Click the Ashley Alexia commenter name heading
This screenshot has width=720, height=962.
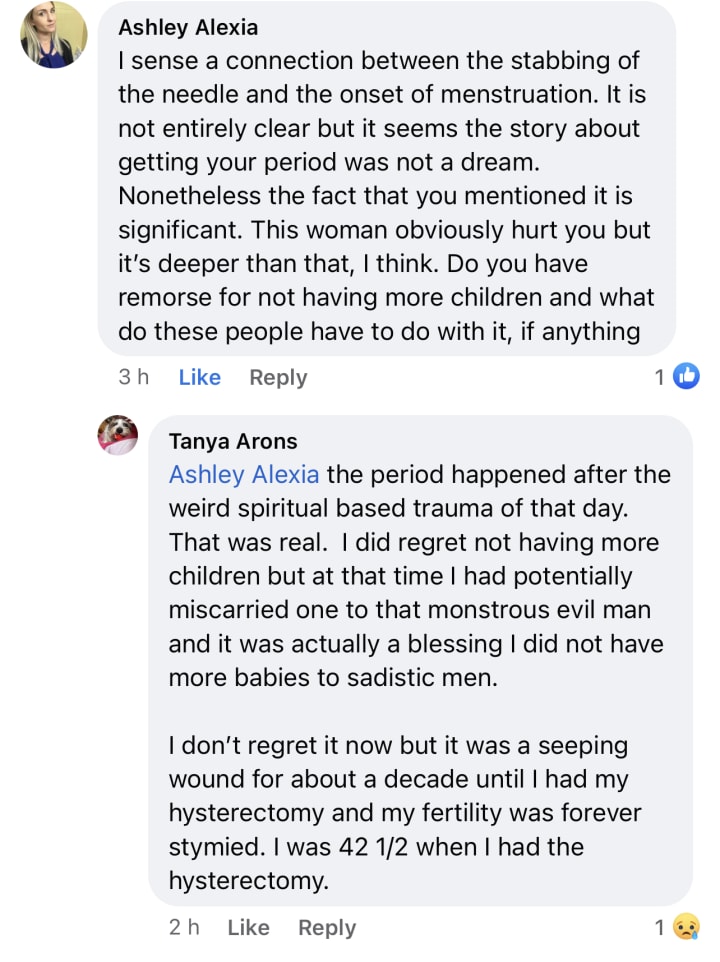point(188,28)
